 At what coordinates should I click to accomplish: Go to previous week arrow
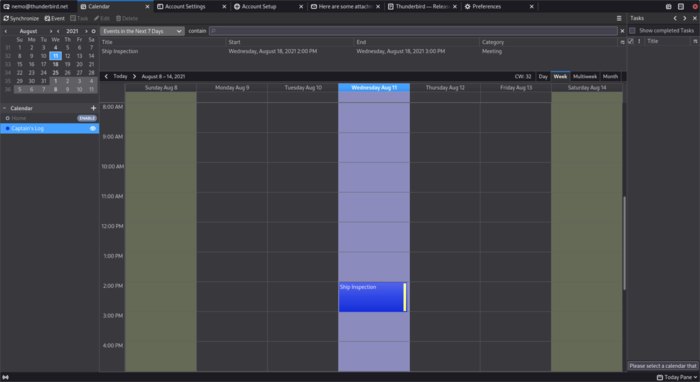tap(106, 76)
